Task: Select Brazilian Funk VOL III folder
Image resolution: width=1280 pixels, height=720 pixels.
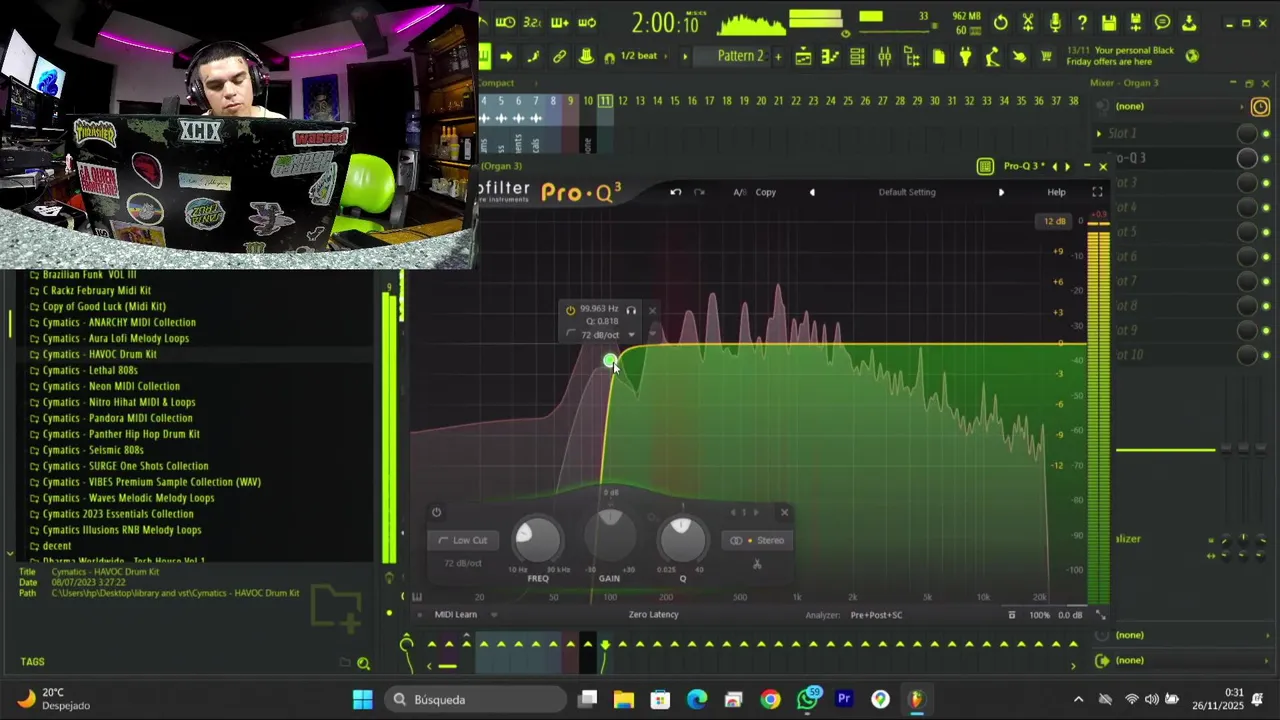Action: point(90,274)
